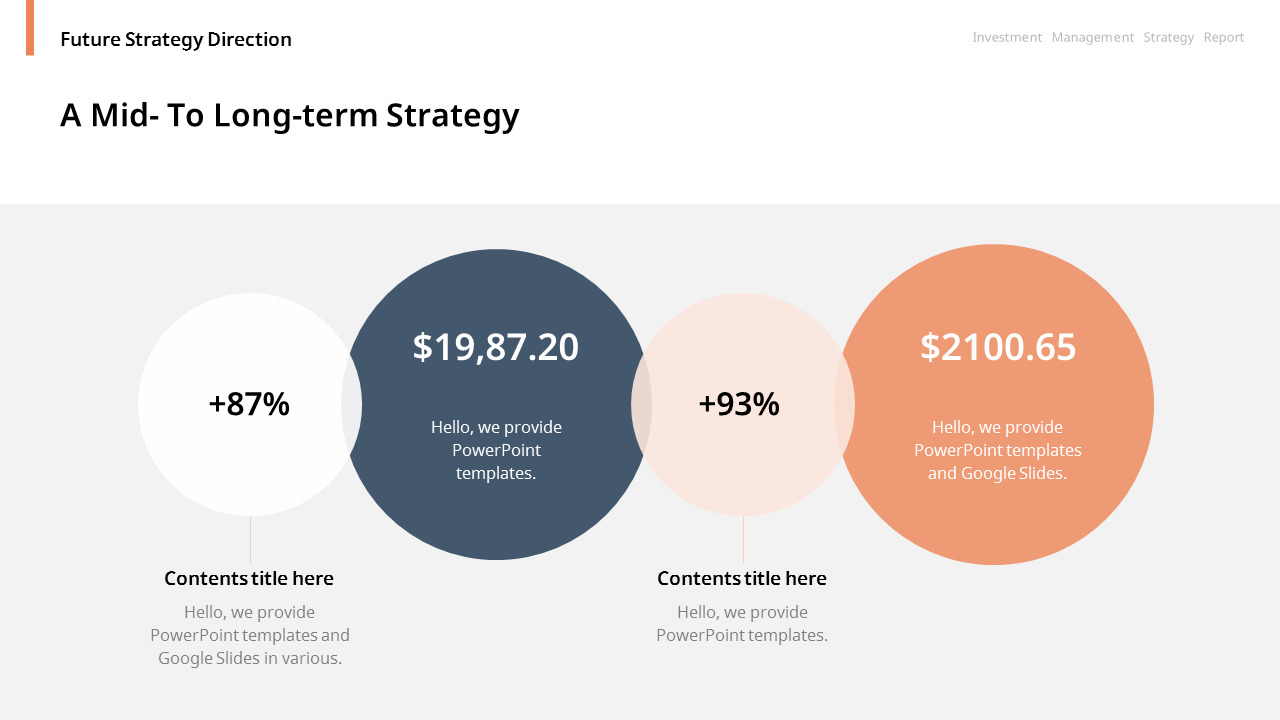Select the orange accent bar beside the header
1280x720 pixels.
(30, 27)
